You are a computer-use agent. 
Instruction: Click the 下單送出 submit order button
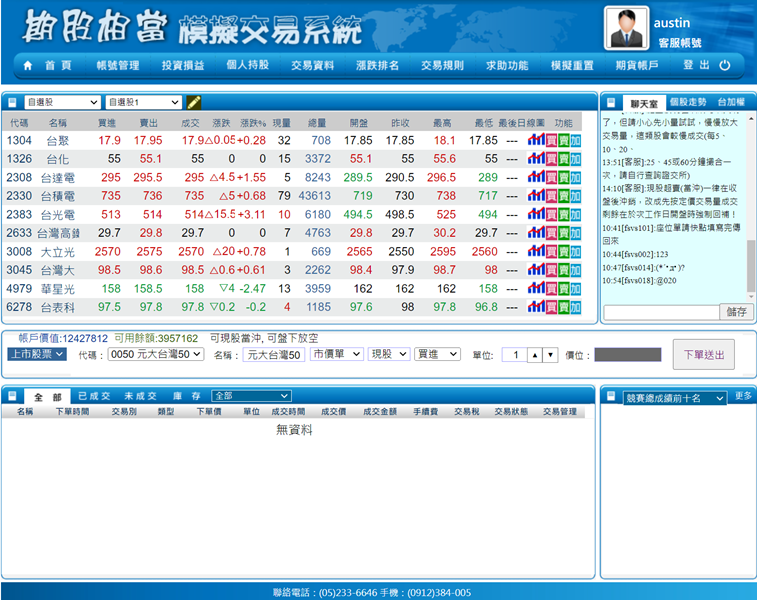click(705, 354)
